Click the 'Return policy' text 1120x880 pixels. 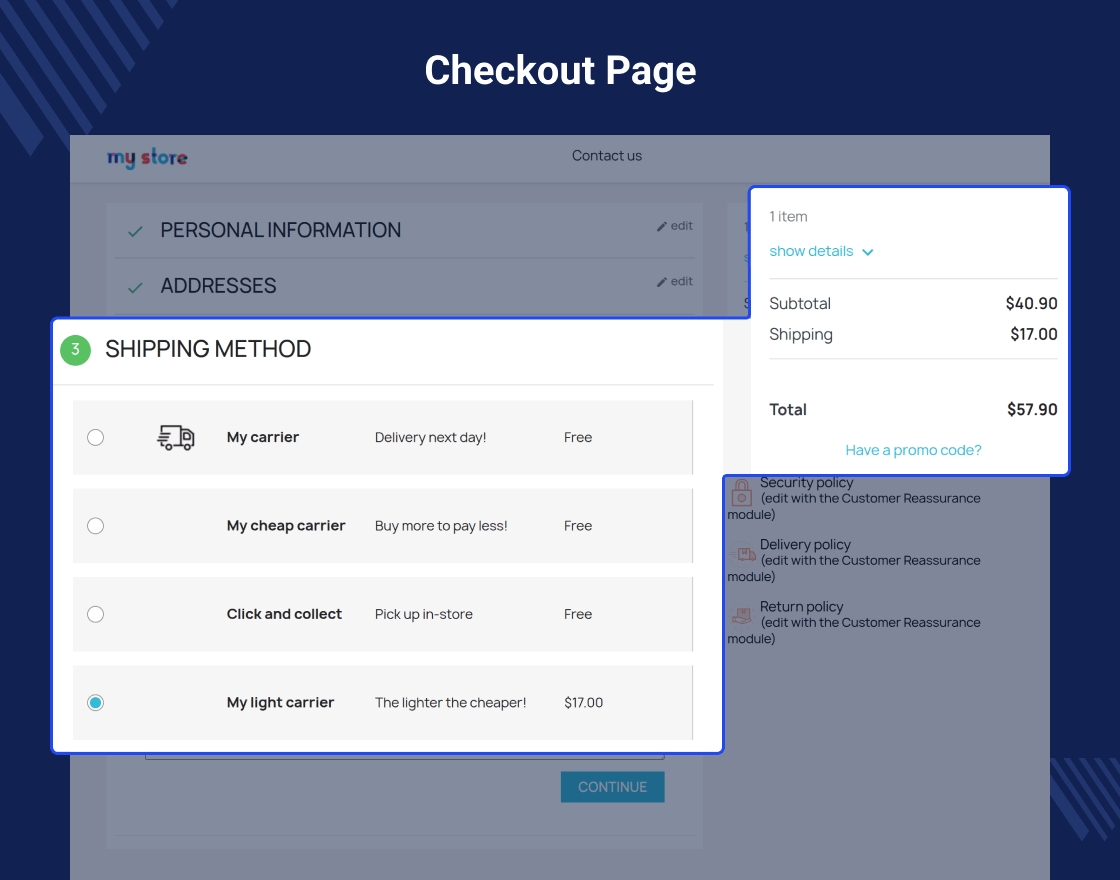(x=801, y=606)
